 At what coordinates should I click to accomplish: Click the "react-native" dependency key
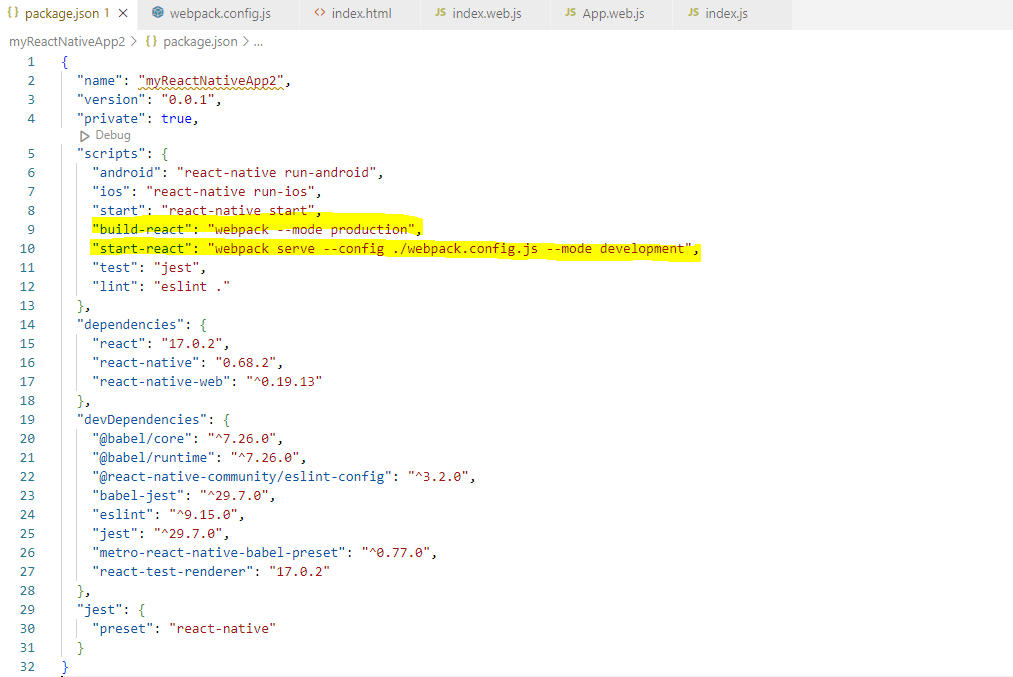click(x=146, y=362)
